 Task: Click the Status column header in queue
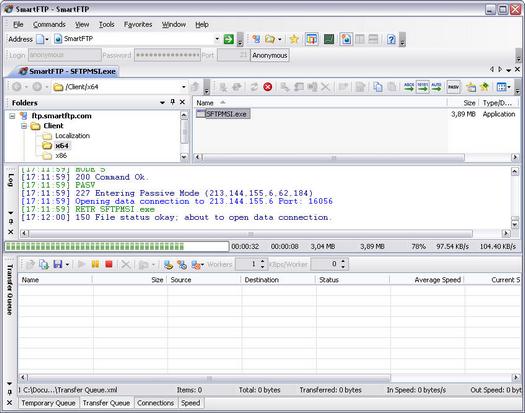click(352, 280)
